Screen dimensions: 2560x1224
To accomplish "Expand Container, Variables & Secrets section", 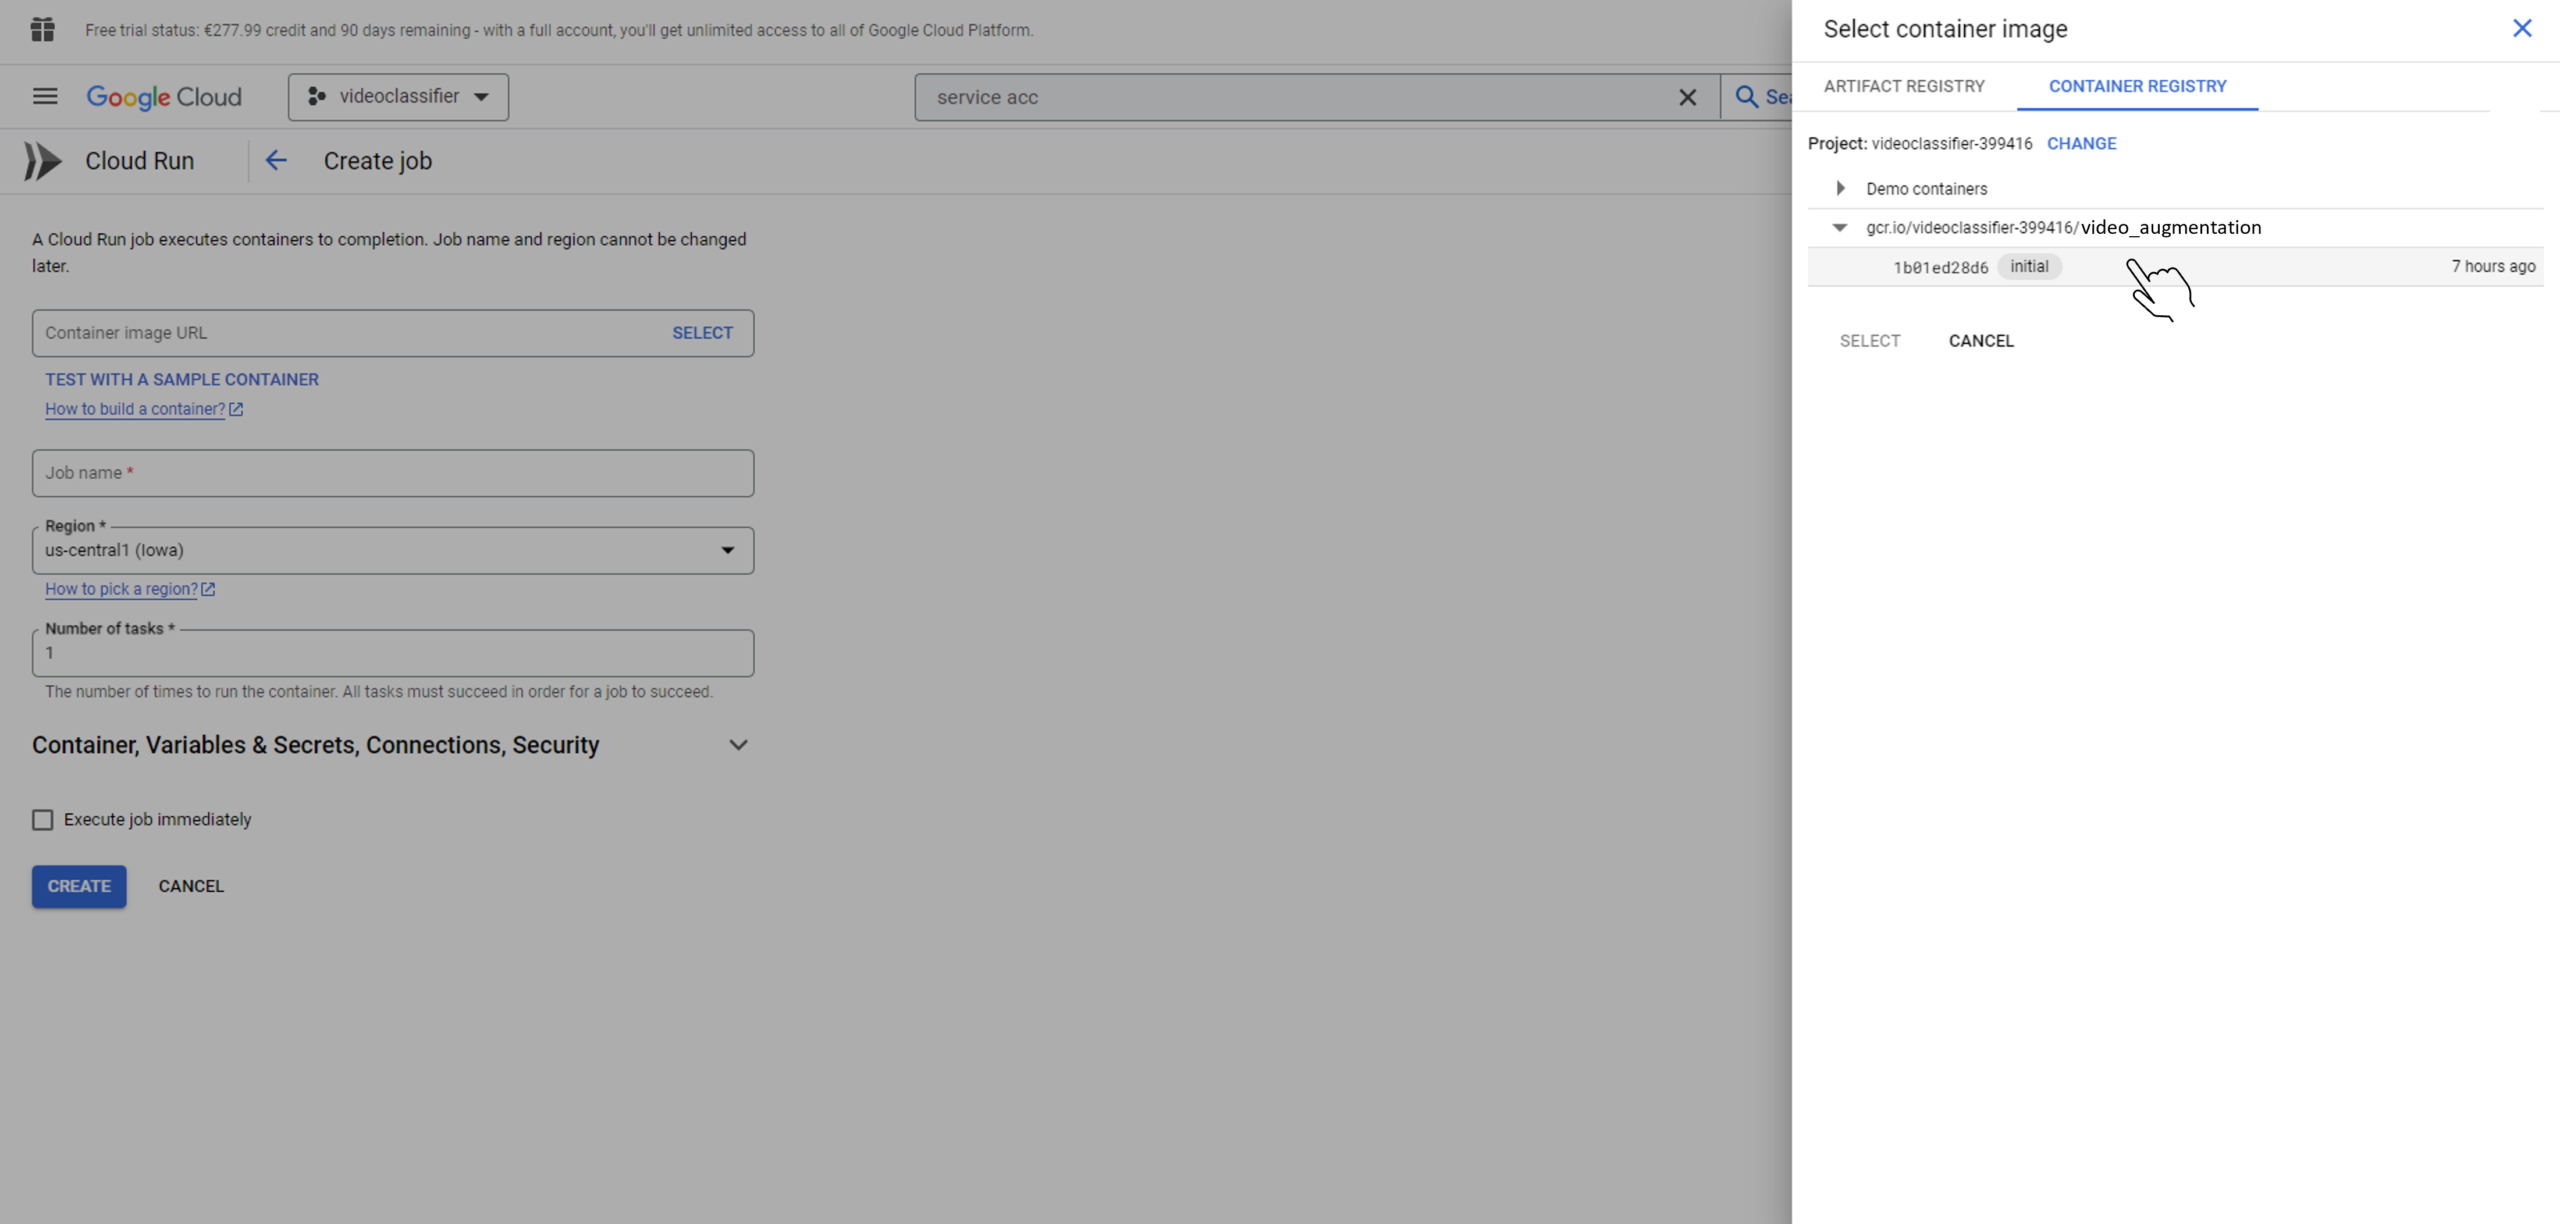I will [x=738, y=745].
